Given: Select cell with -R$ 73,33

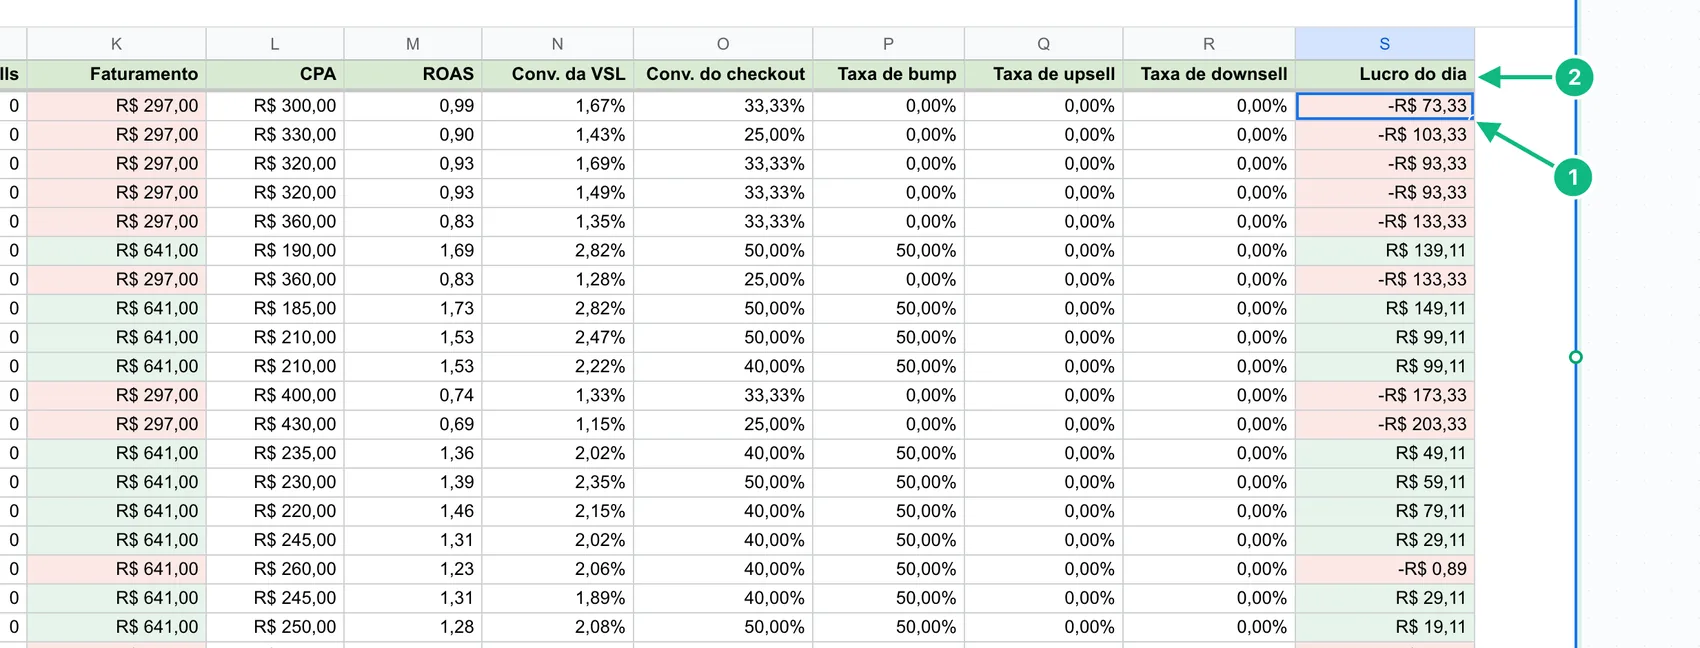Looking at the screenshot, I should tap(1384, 106).
